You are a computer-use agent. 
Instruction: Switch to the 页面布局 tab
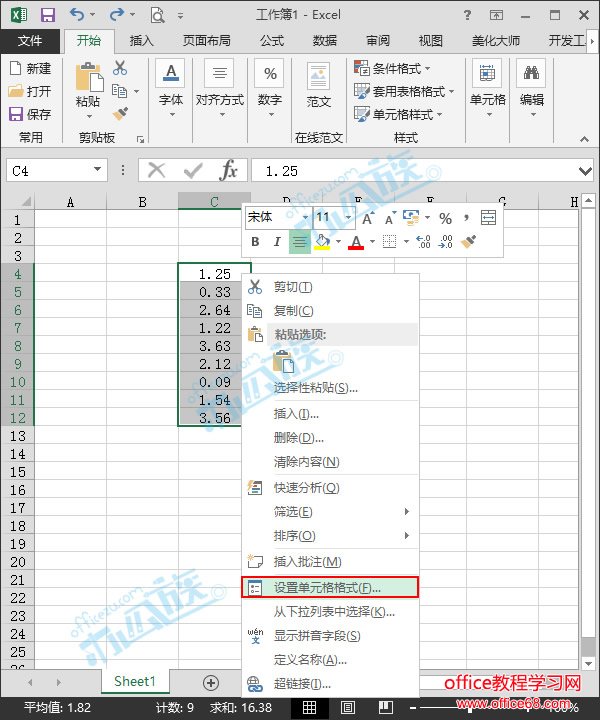(207, 41)
